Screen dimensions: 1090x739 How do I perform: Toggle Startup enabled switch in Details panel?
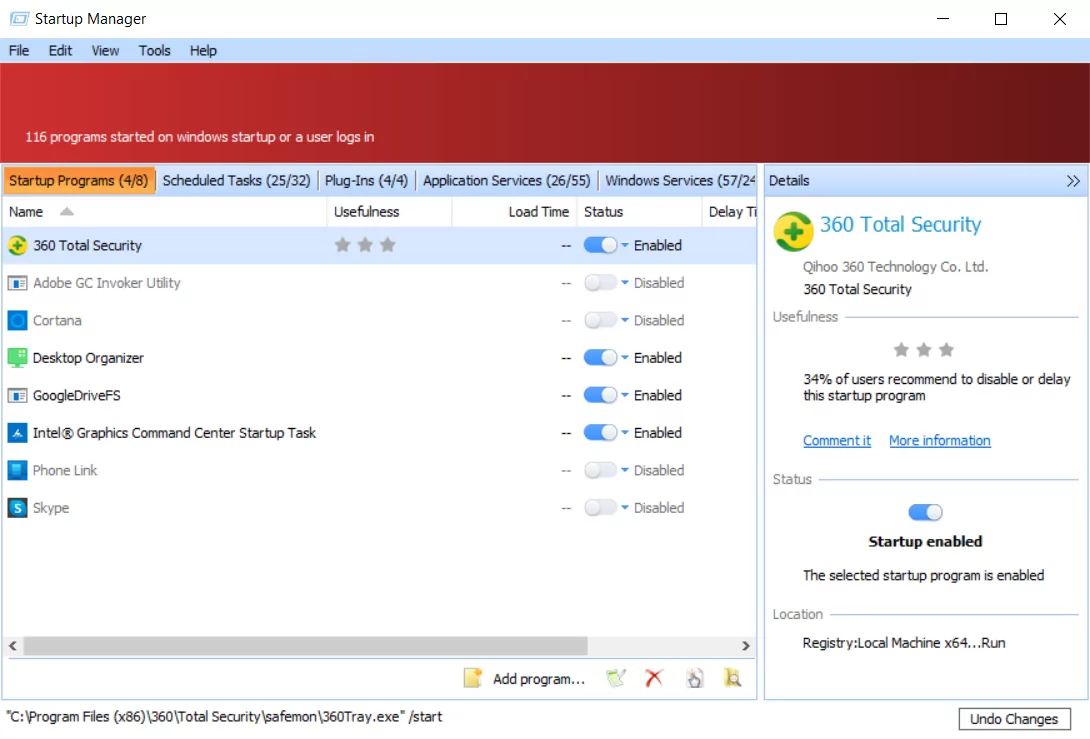[925, 512]
